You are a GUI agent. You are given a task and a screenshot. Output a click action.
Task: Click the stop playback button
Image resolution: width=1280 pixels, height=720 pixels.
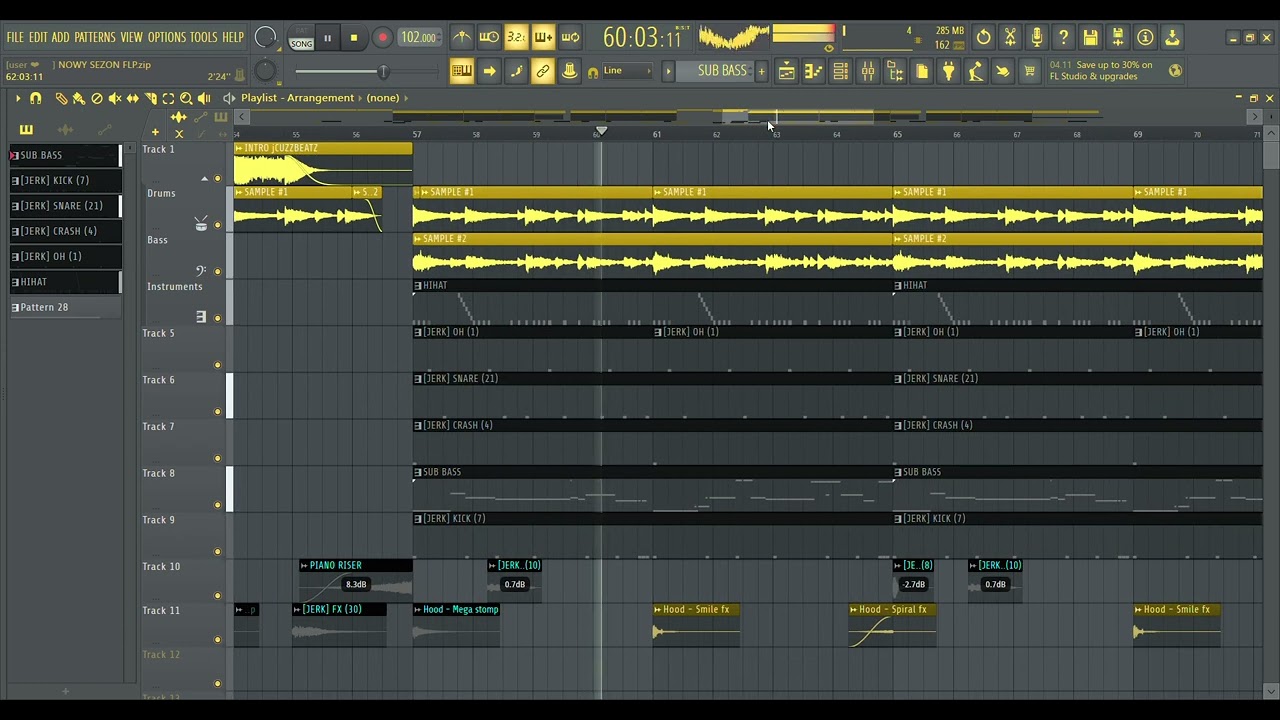tap(353, 39)
